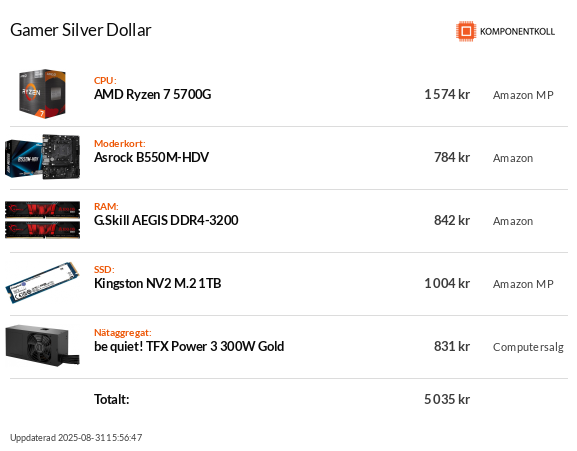Select Kingston NV2 M.2 1TB product name
The image size is (577, 451).
point(157,283)
